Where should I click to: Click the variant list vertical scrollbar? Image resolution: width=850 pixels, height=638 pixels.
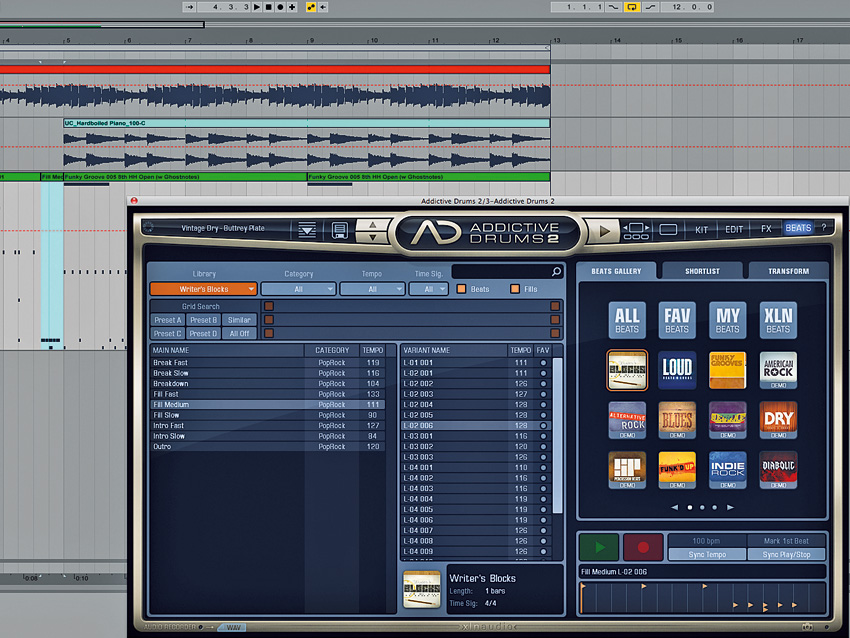click(x=557, y=435)
